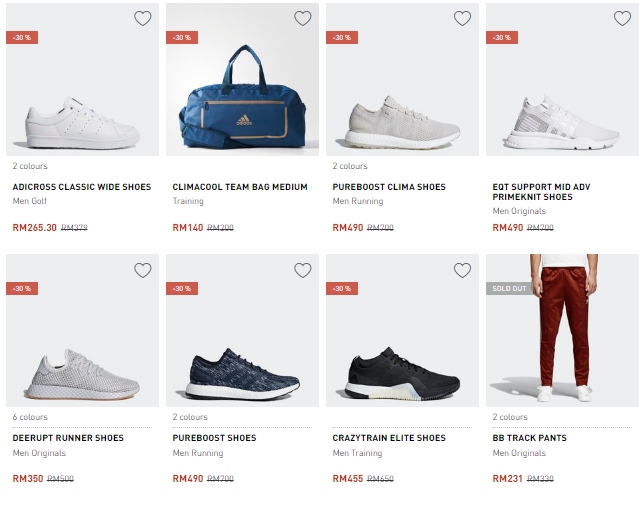Click the RM140 price of Climacool bag
Image resolution: width=639 pixels, height=511 pixels.
click(188, 228)
